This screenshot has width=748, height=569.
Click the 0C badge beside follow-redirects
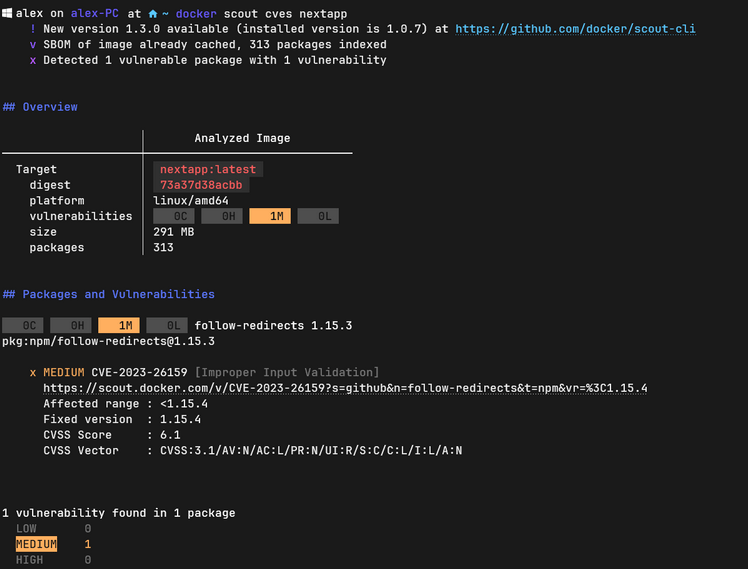(22, 325)
